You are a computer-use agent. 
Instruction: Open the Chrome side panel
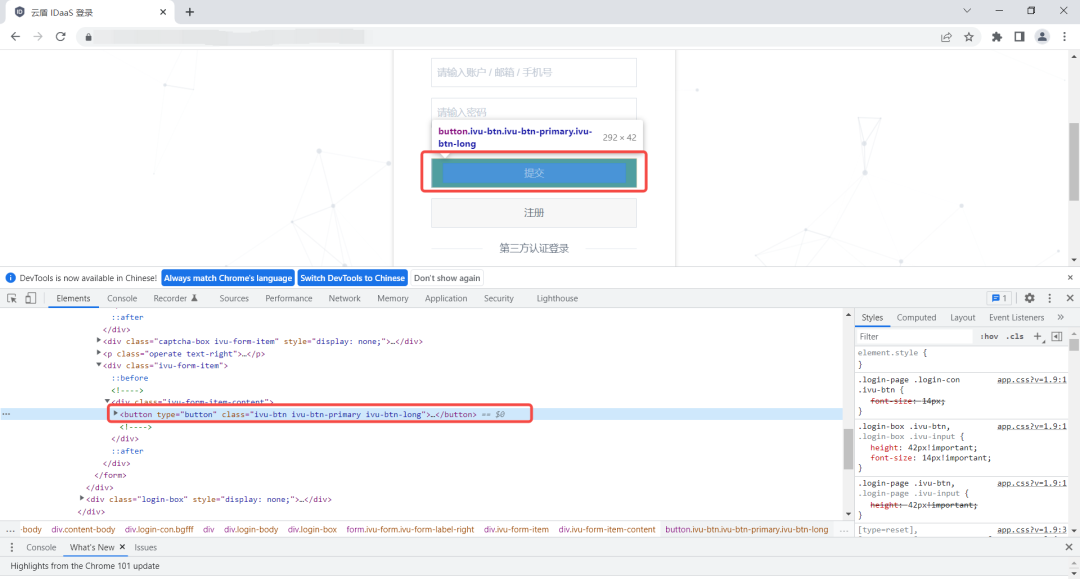(x=1019, y=37)
